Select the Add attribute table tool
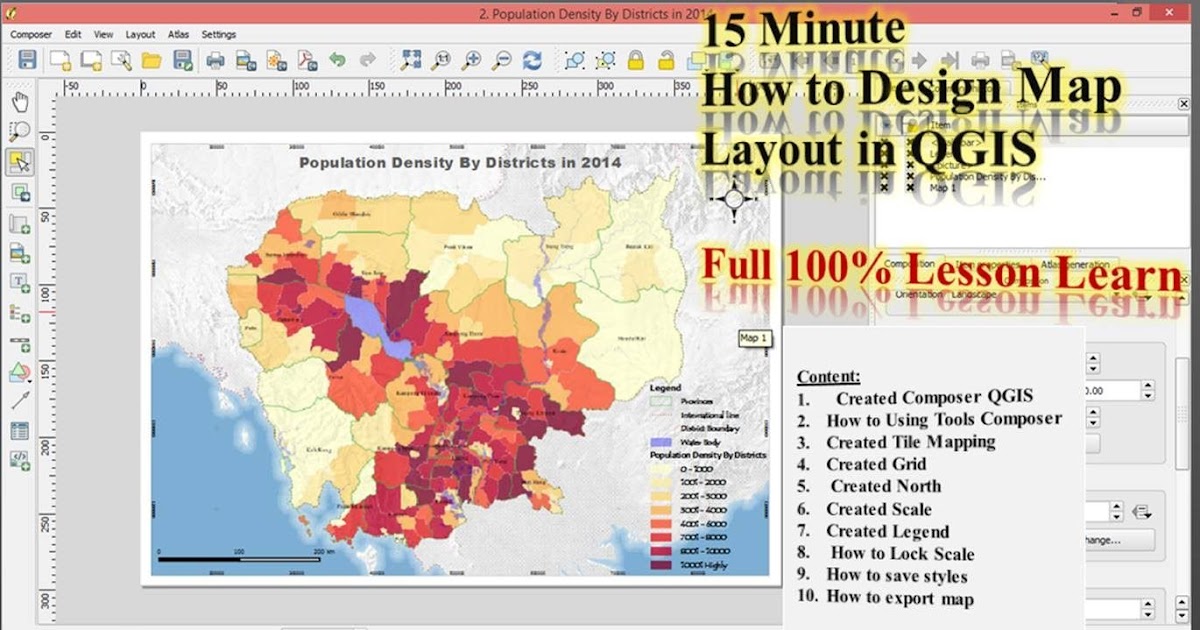The image size is (1200, 630). point(20,431)
